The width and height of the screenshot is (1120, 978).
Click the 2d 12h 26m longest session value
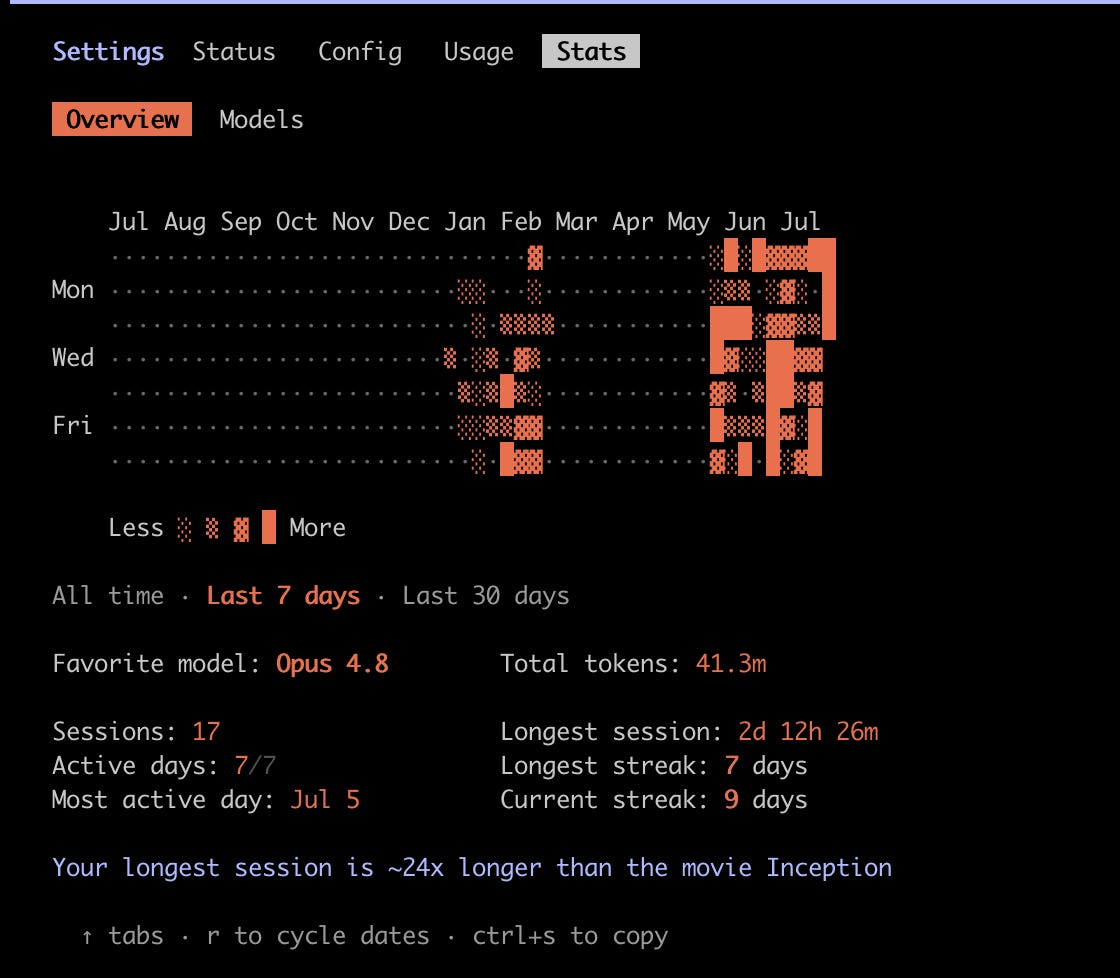tap(808, 732)
